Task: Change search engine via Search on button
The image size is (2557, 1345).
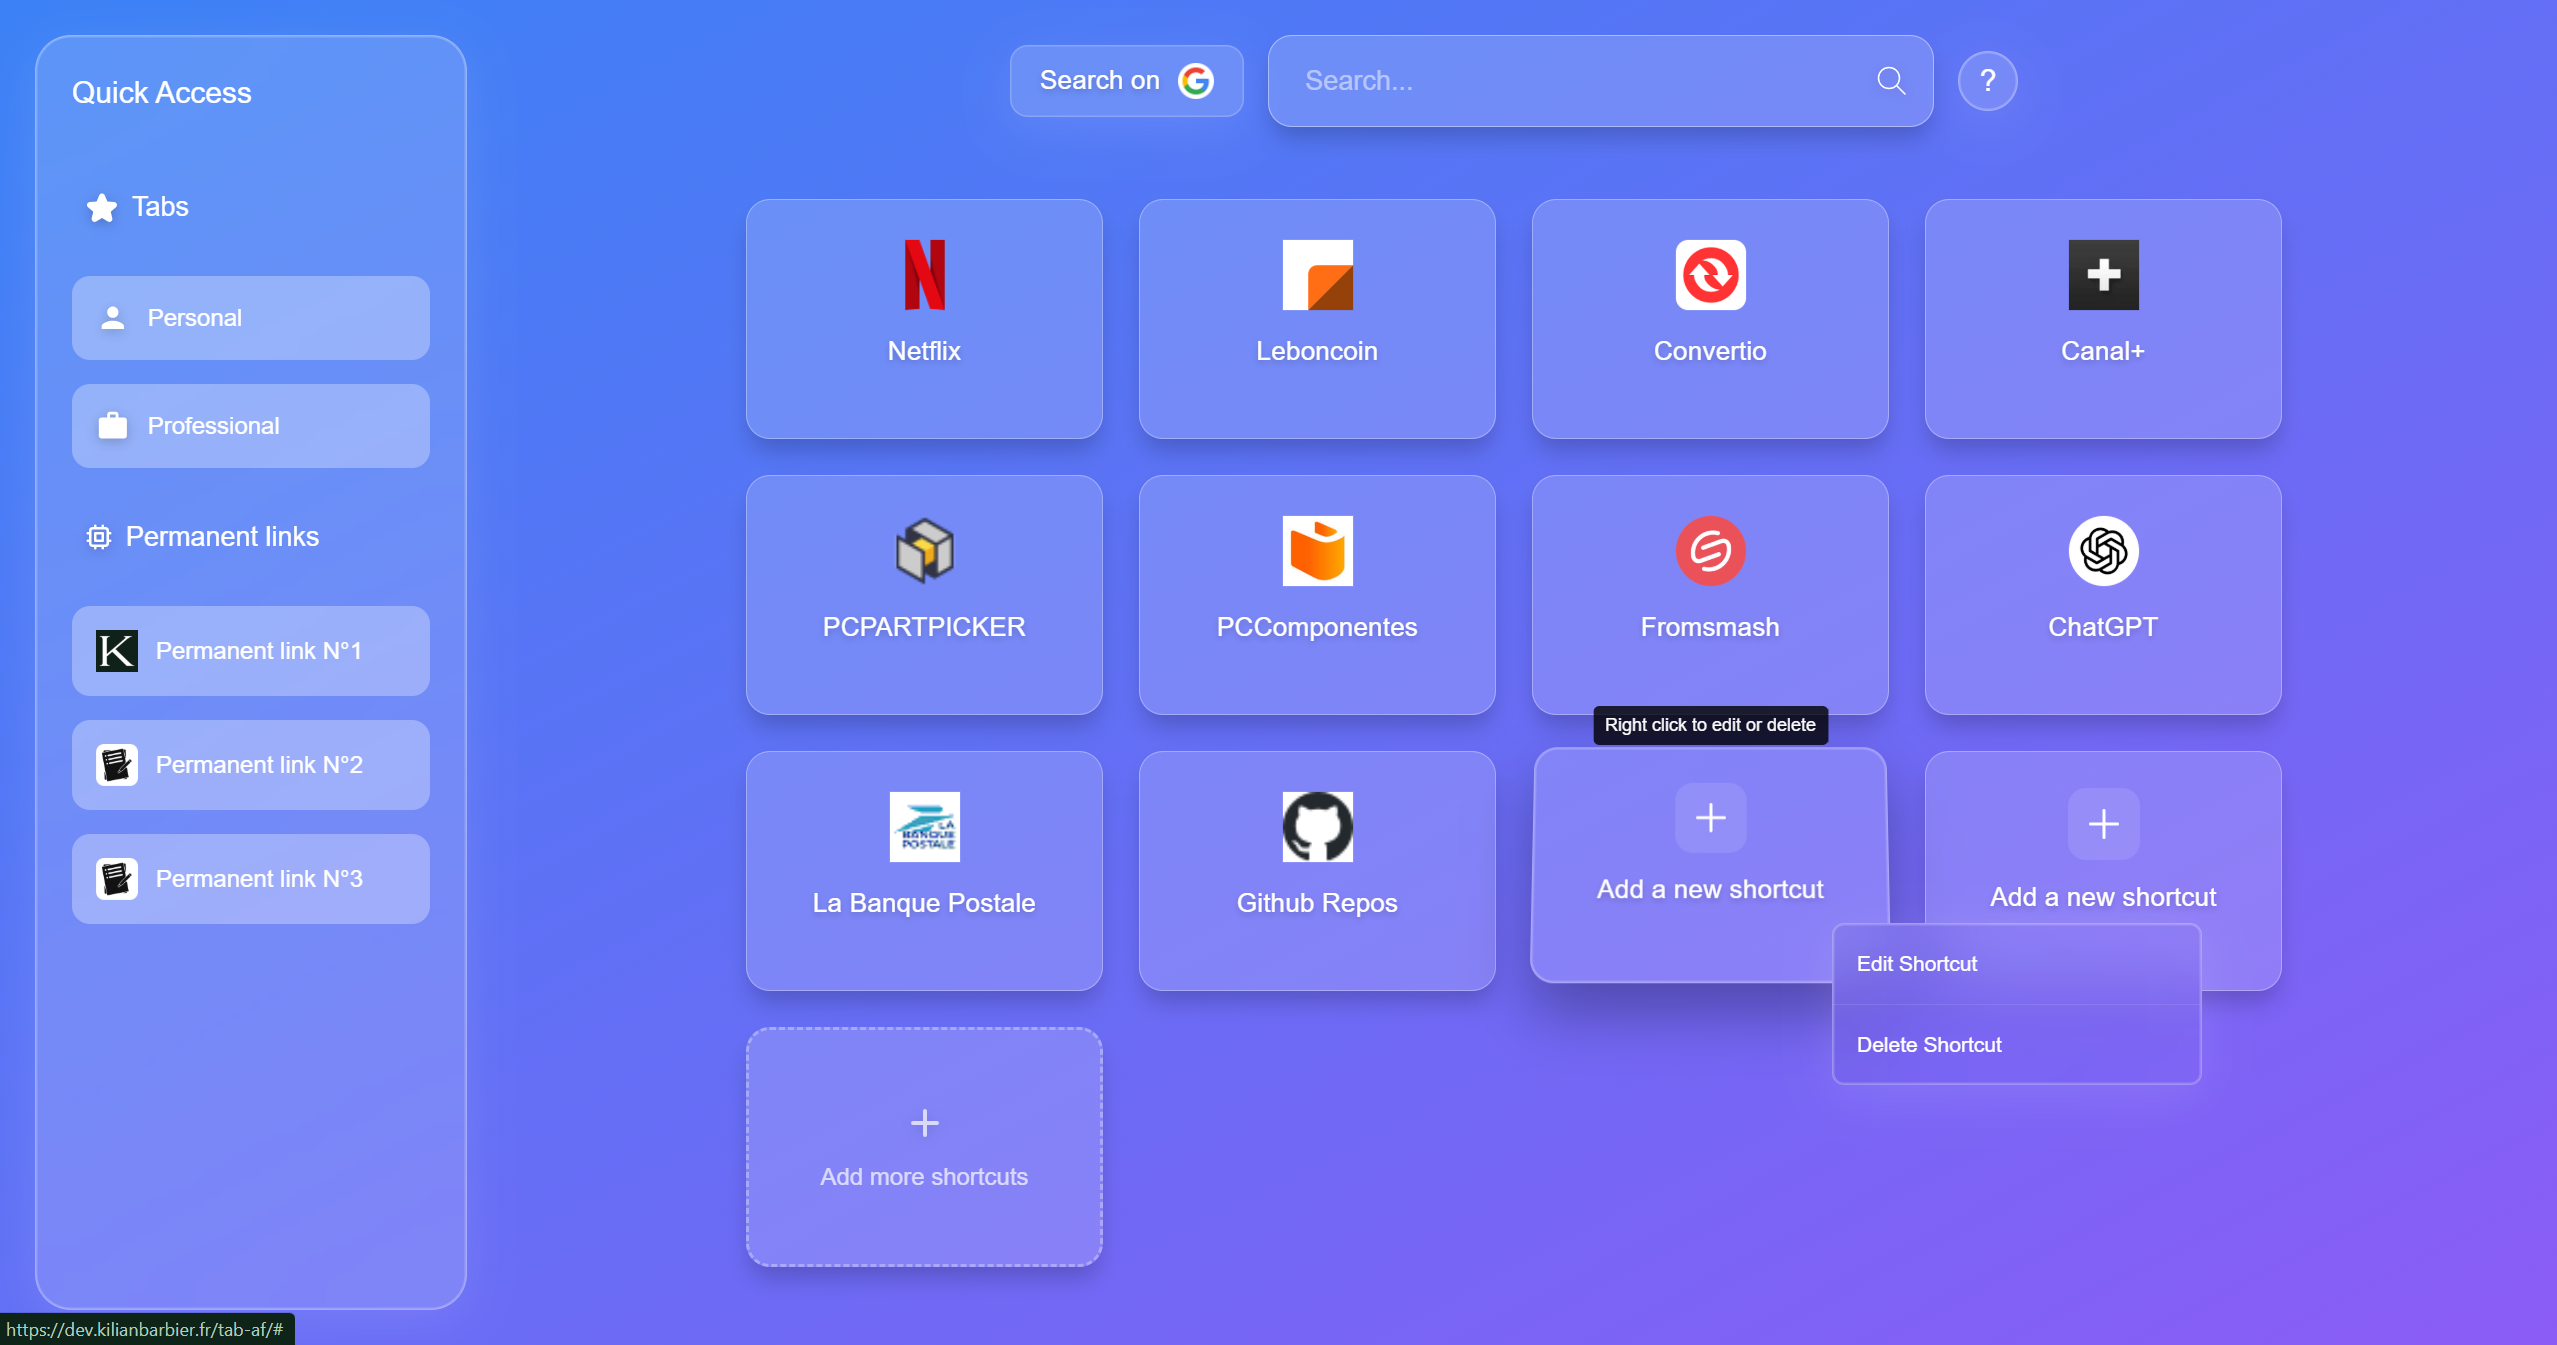Action: 1126,81
